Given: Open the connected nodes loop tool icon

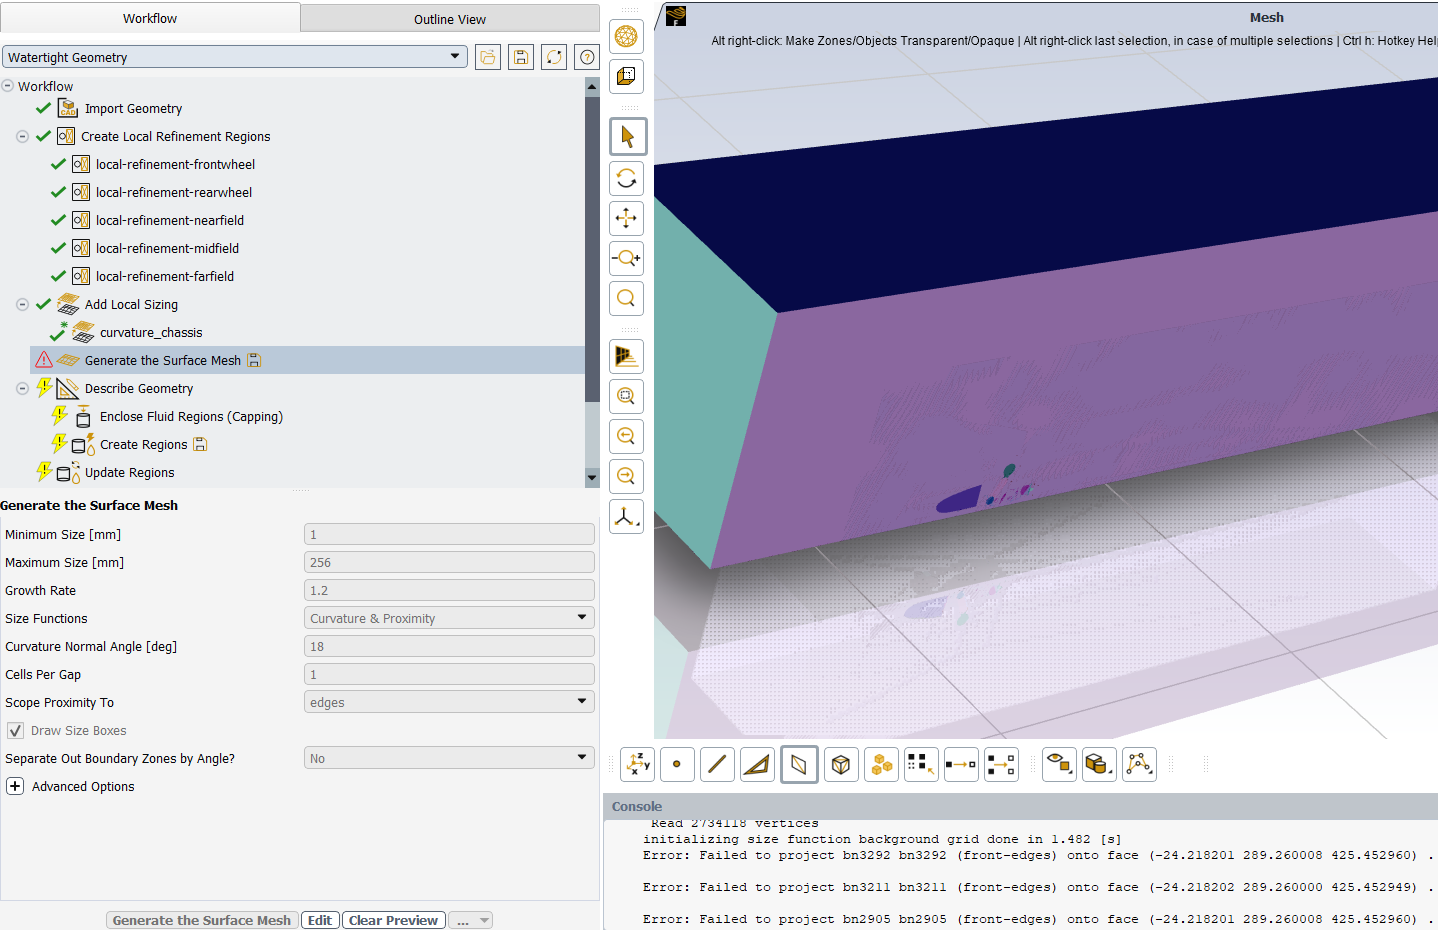Looking at the screenshot, I should [x=1139, y=765].
